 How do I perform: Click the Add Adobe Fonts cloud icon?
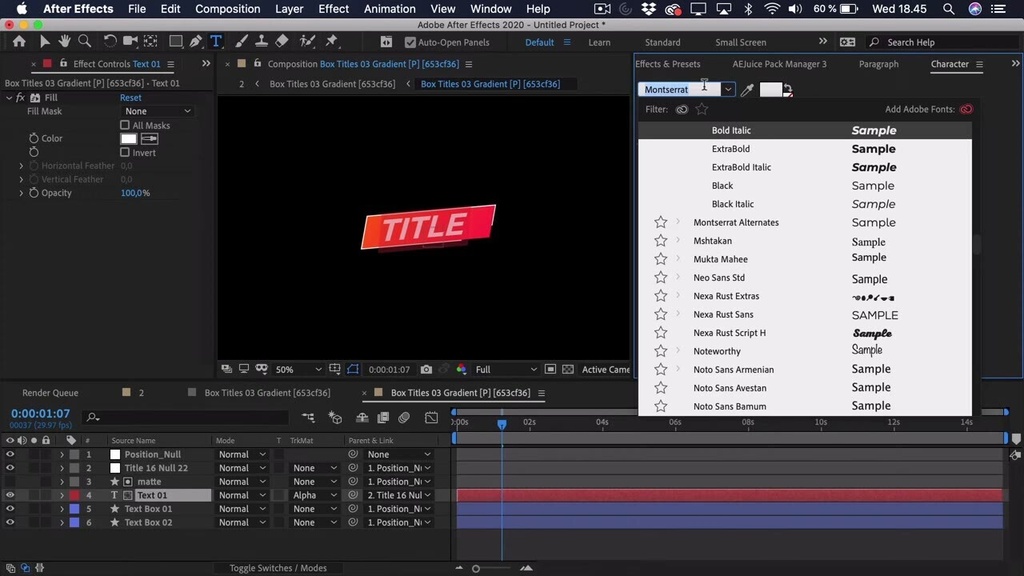(967, 109)
